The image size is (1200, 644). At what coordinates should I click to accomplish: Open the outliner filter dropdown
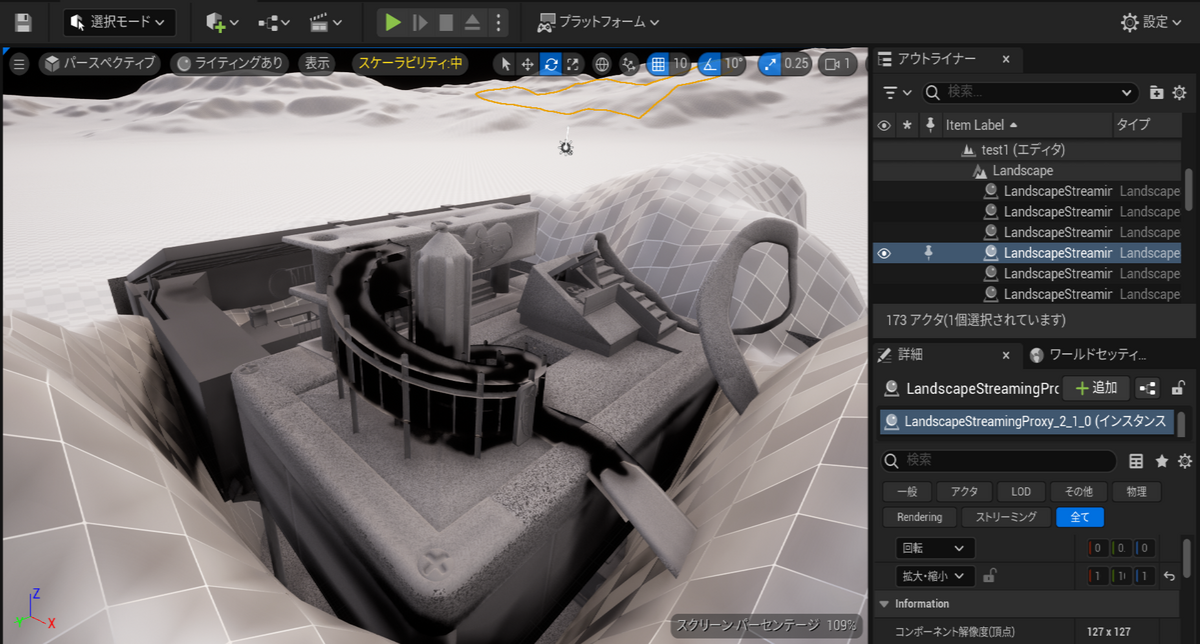(898, 92)
